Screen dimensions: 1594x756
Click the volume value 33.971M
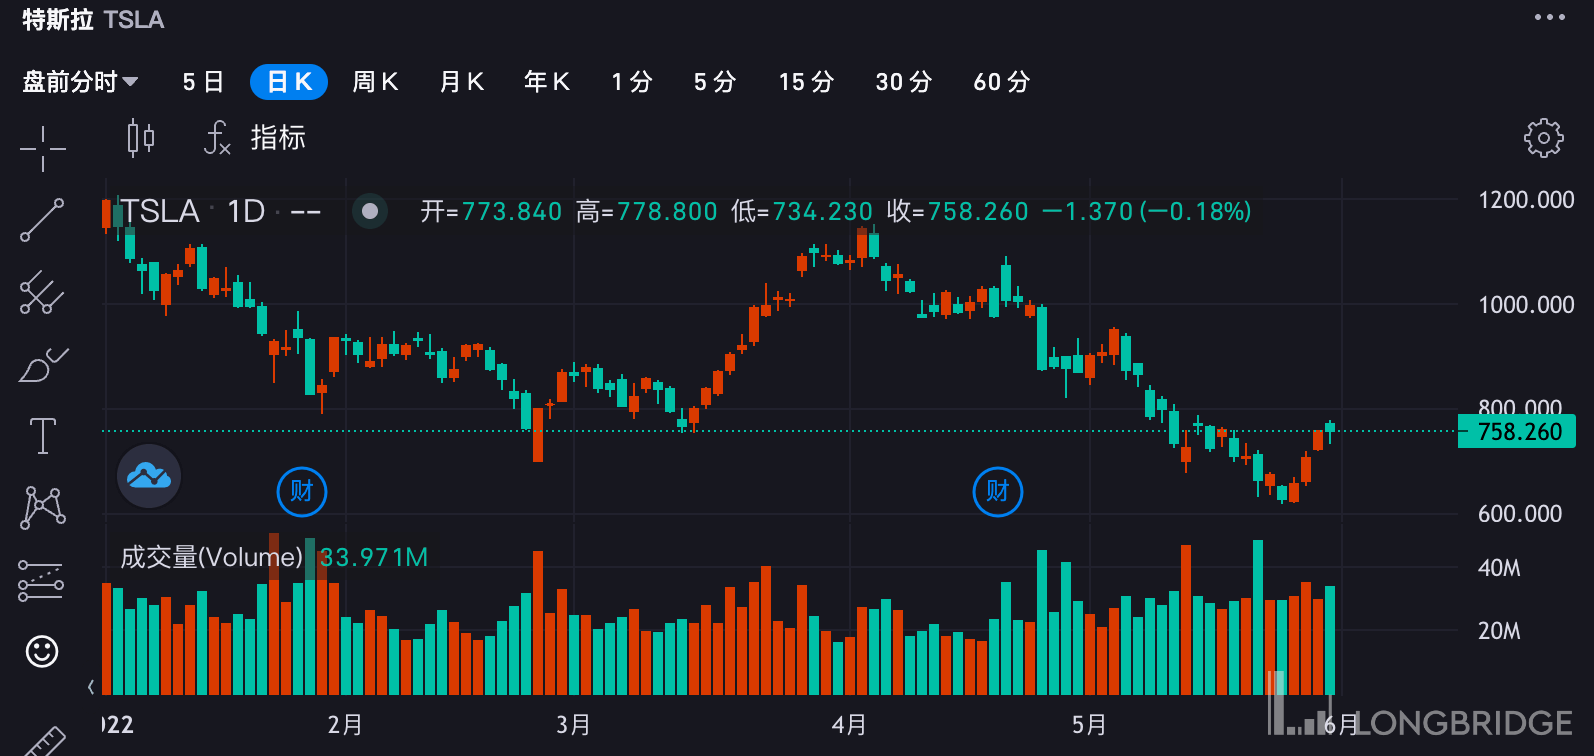374,557
